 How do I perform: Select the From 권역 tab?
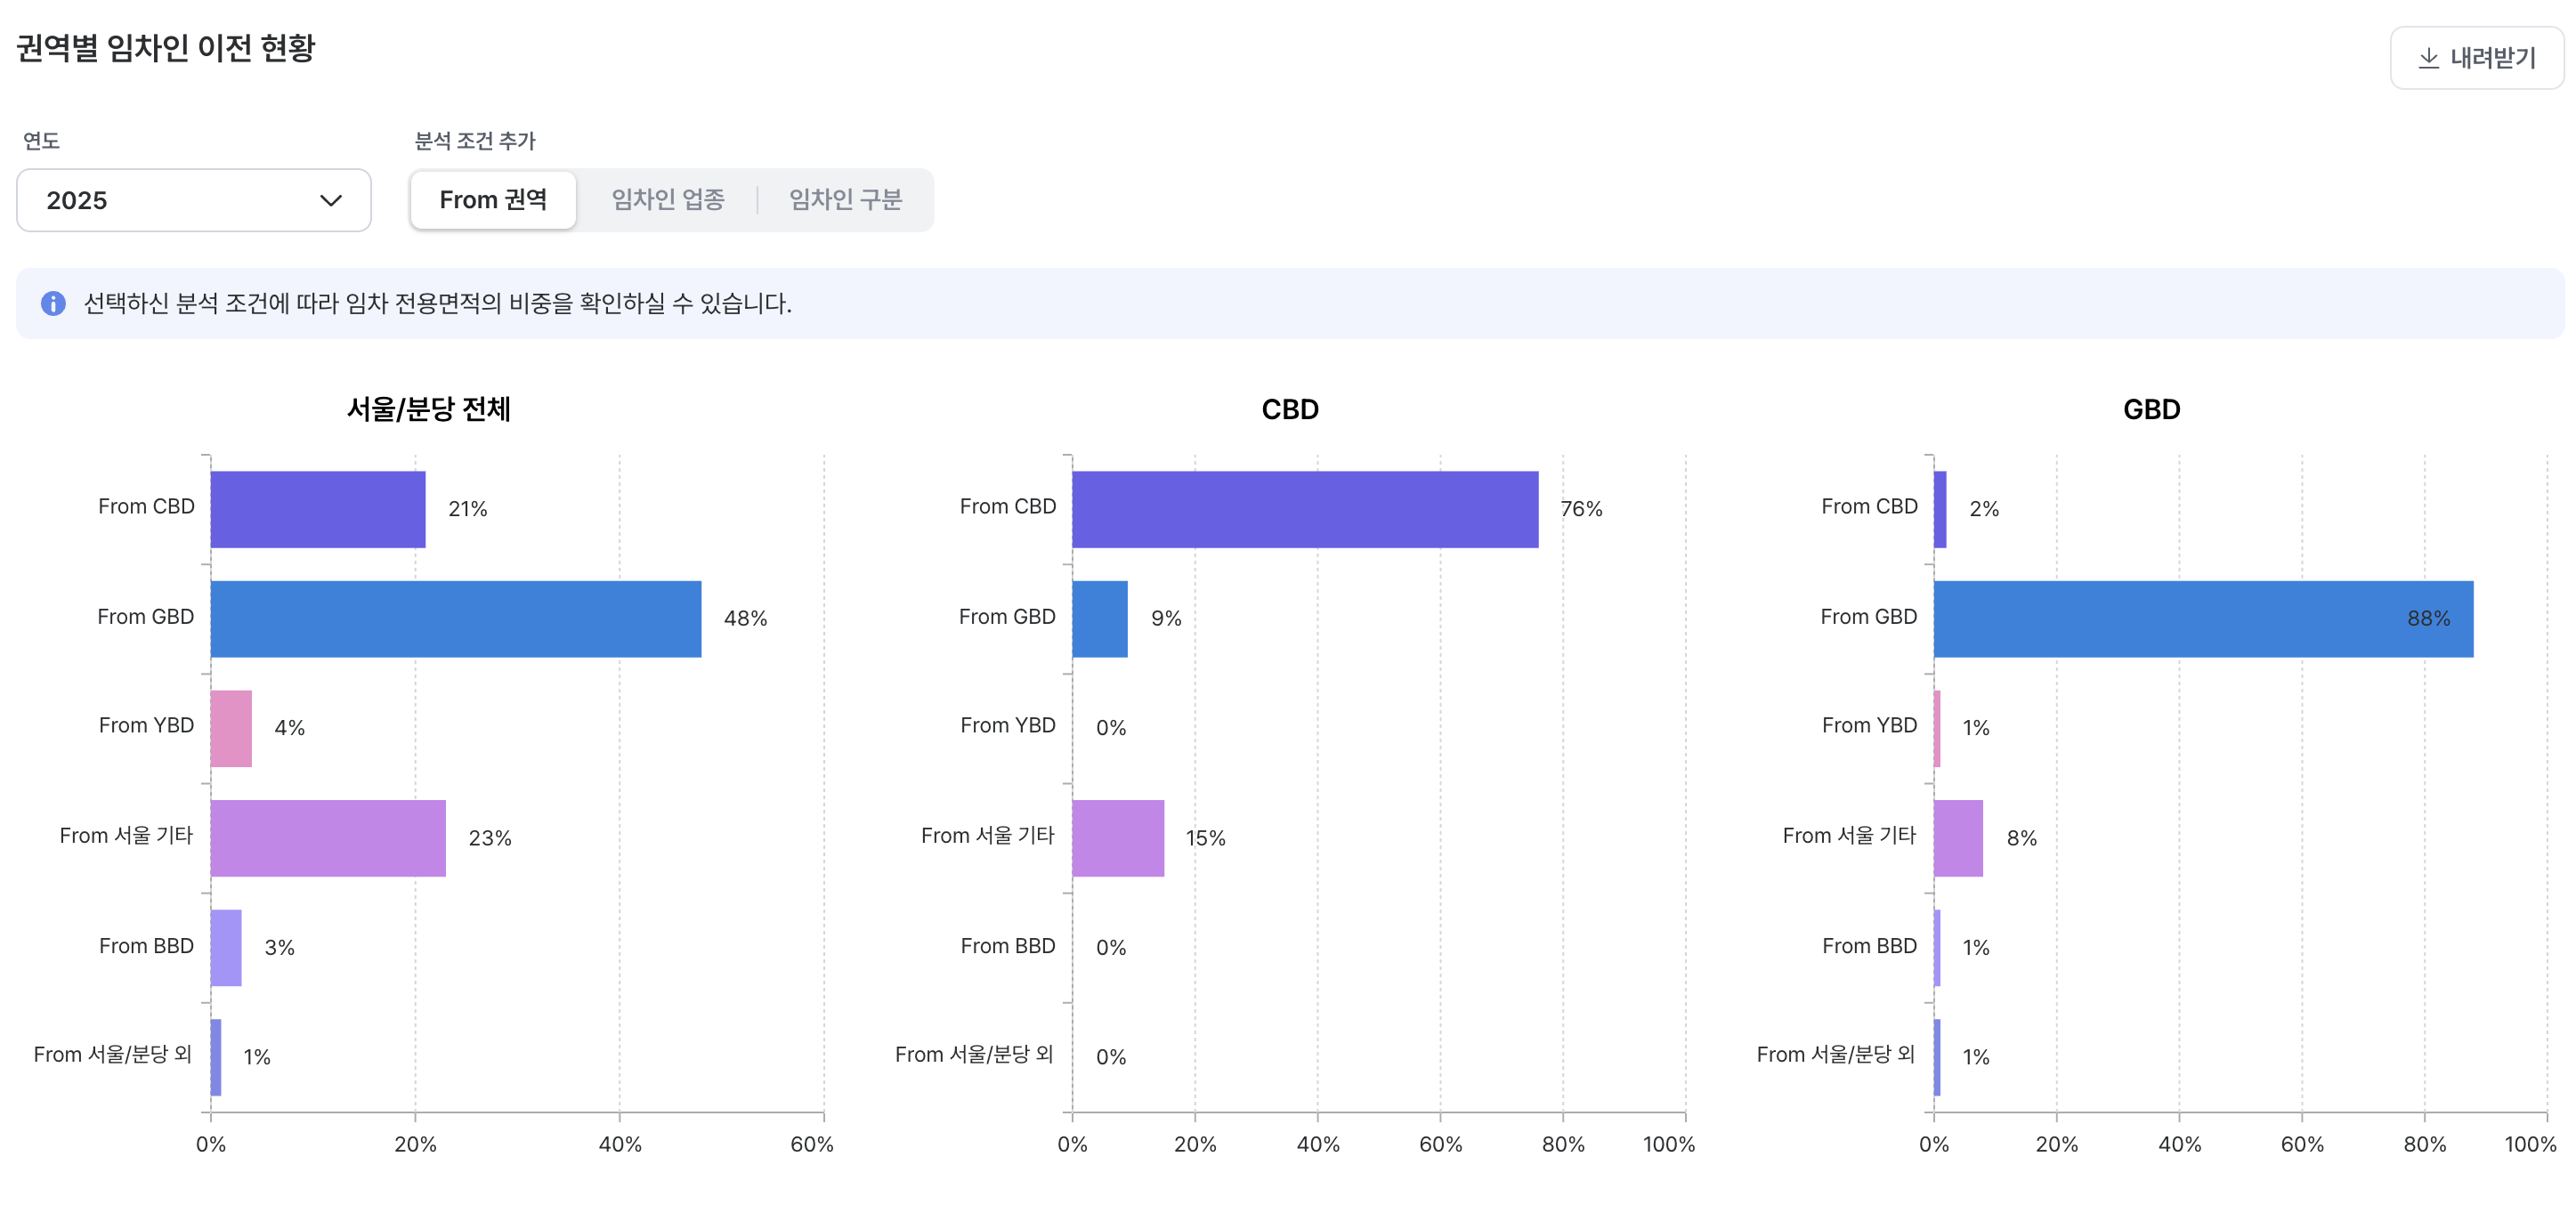coord(493,200)
